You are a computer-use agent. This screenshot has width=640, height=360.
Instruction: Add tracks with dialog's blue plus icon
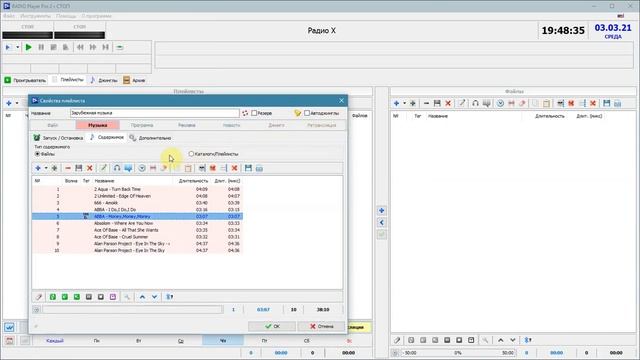(38, 168)
